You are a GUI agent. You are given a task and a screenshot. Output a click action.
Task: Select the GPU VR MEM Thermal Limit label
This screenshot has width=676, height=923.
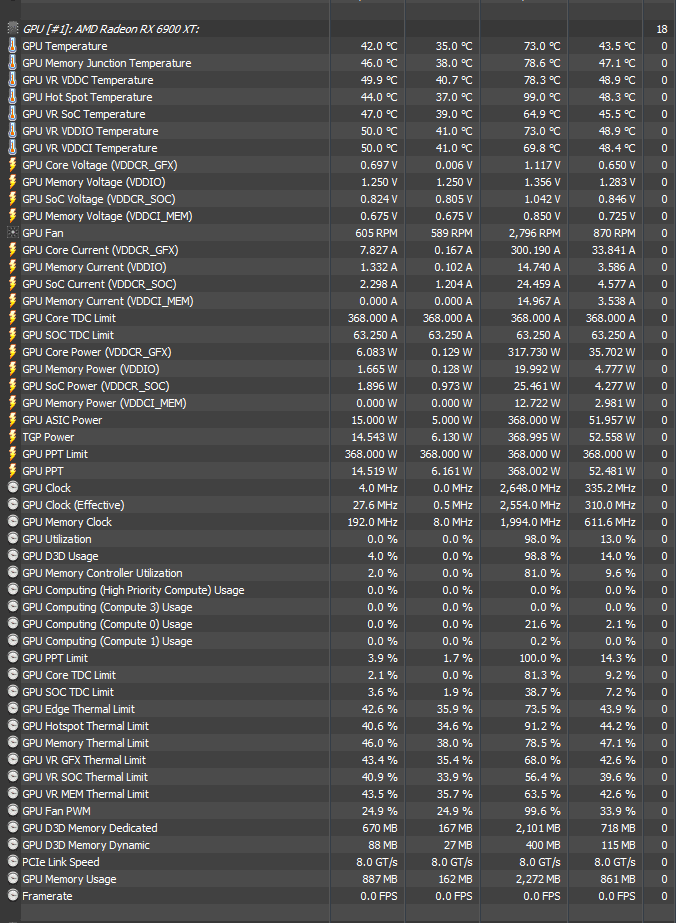(x=85, y=794)
